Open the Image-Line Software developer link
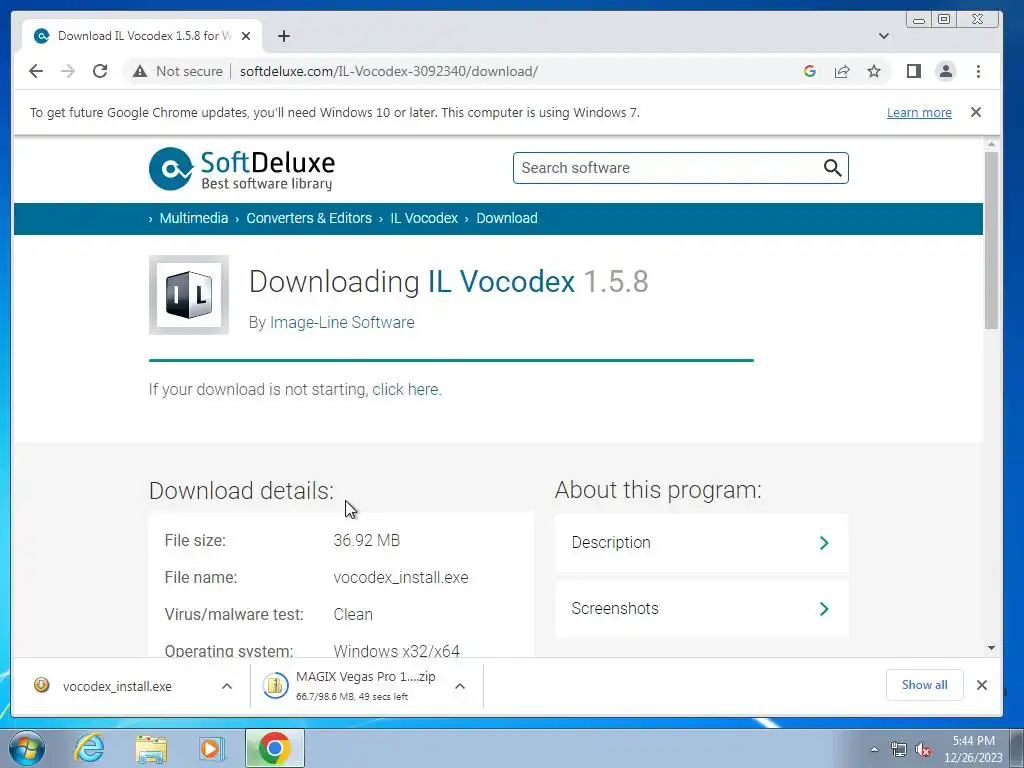This screenshot has width=1024, height=768. click(342, 323)
